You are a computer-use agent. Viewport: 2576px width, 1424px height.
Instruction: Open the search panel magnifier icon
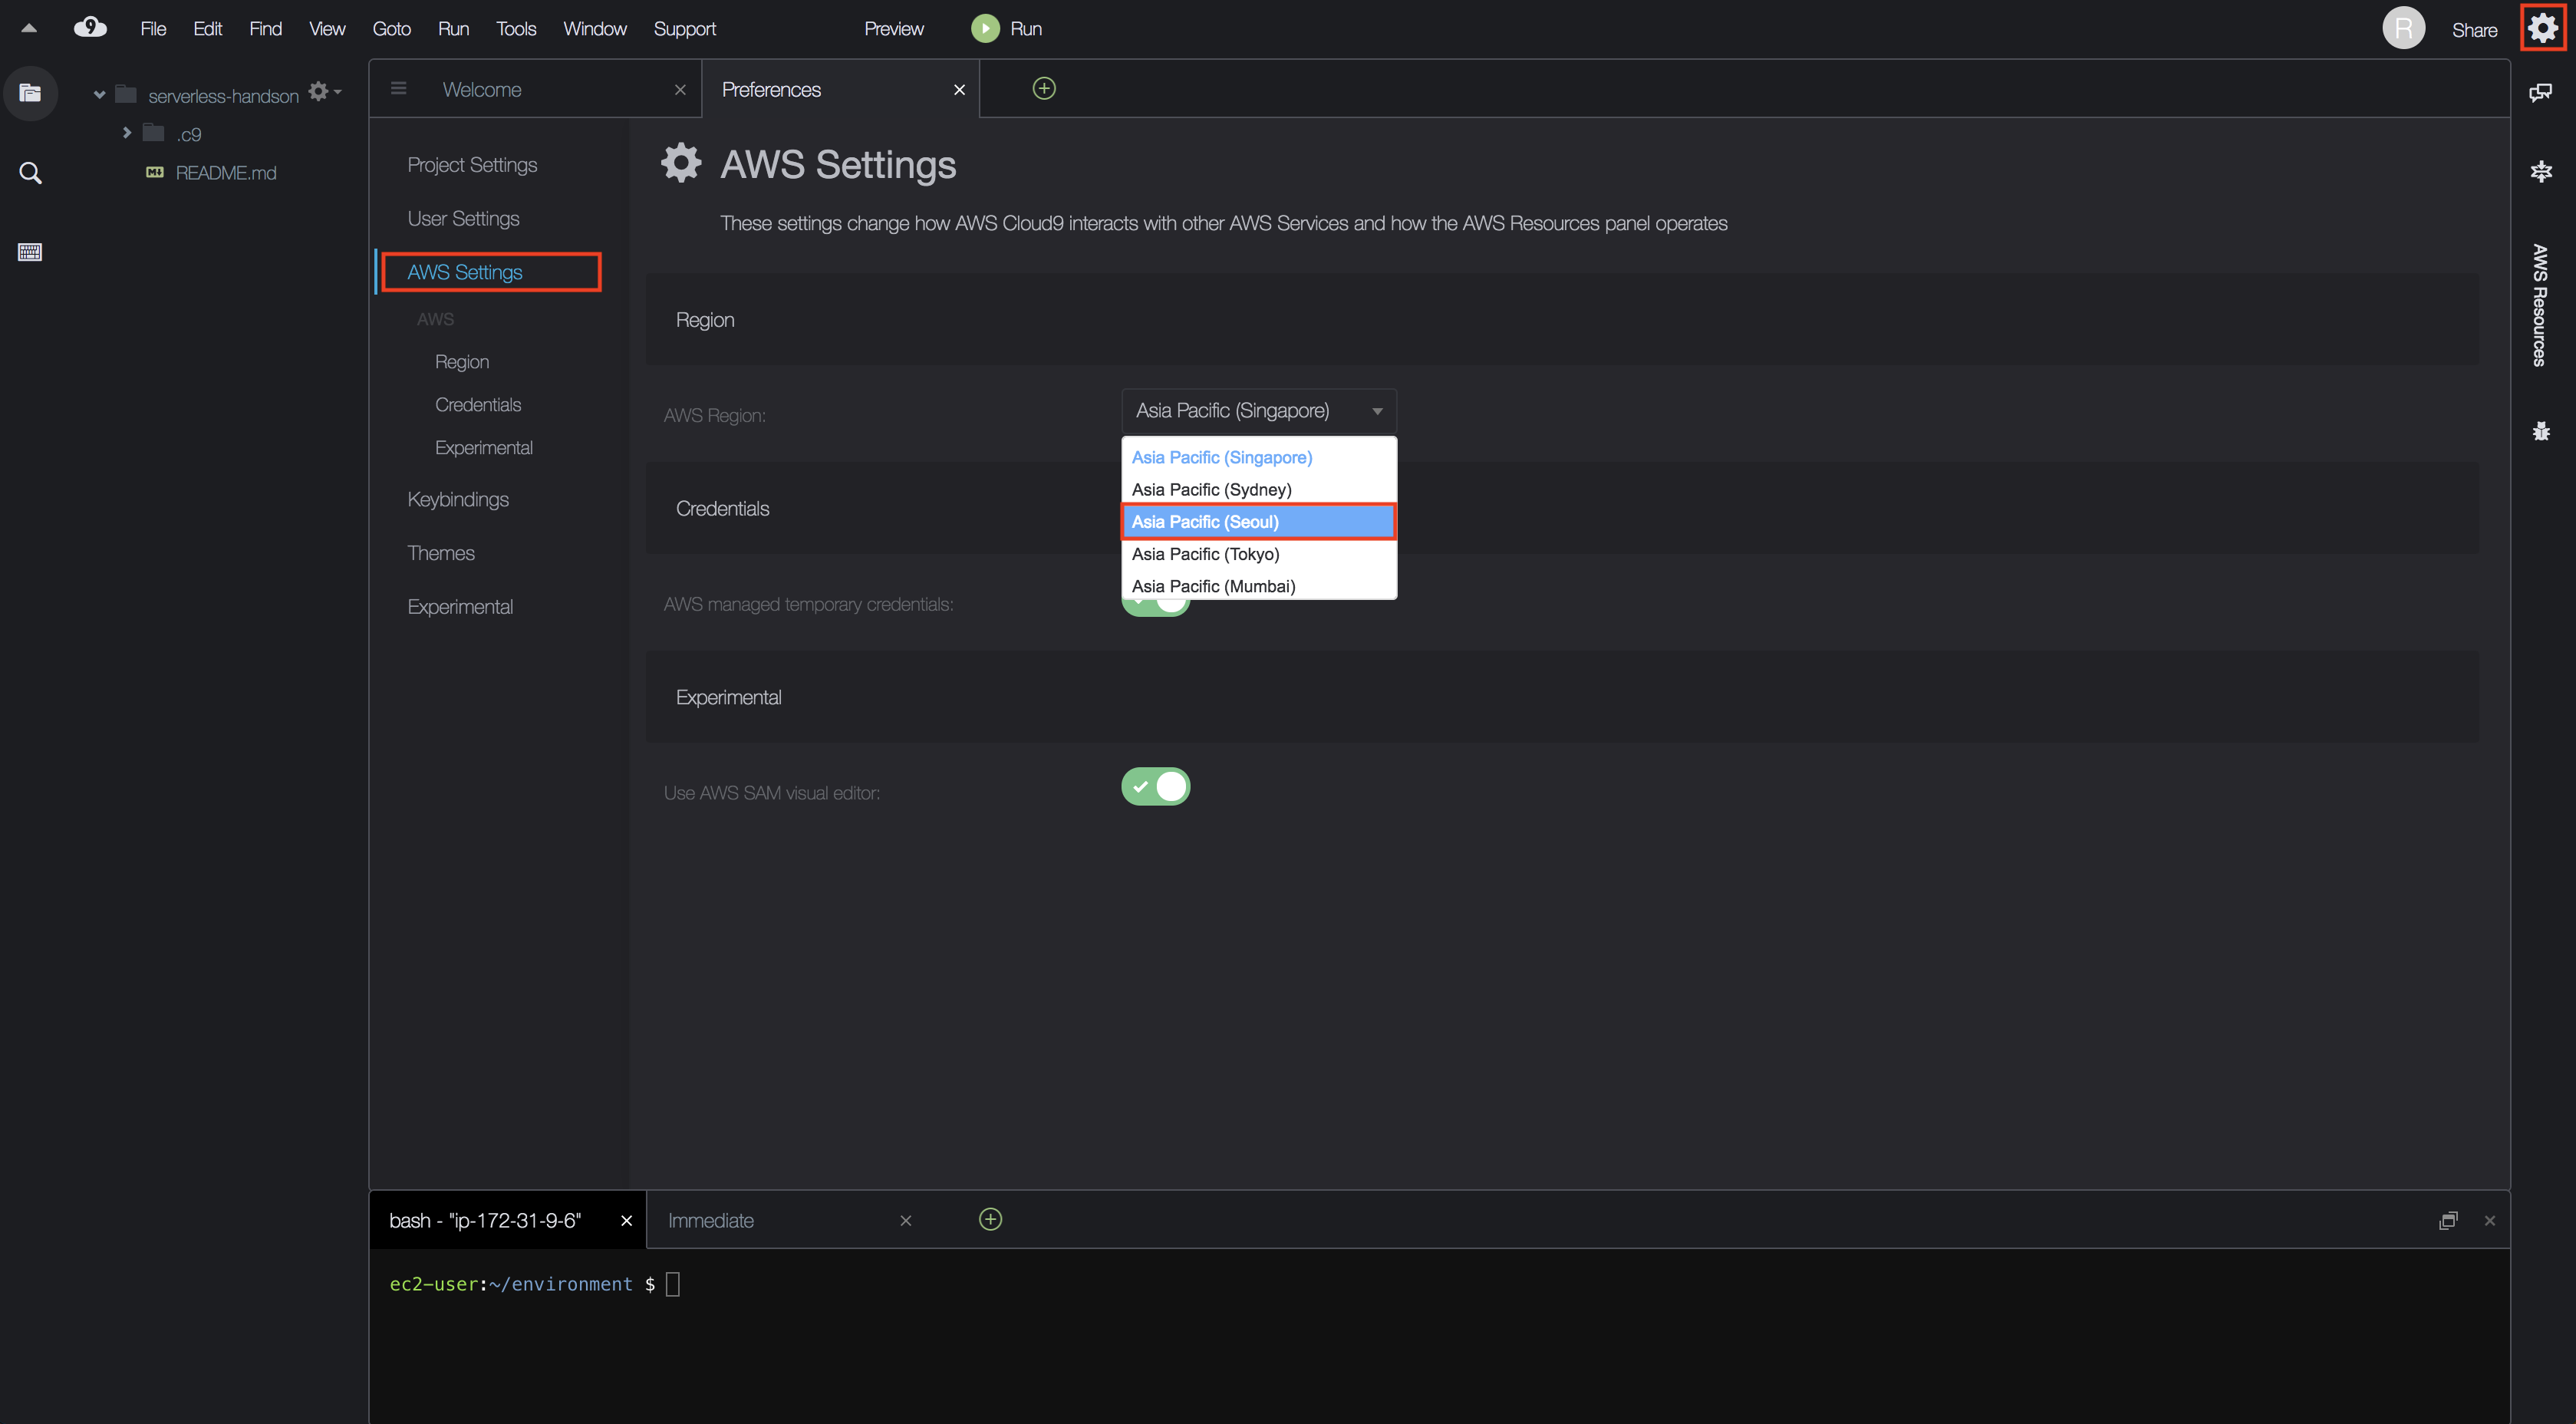pyautogui.click(x=30, y=173)
